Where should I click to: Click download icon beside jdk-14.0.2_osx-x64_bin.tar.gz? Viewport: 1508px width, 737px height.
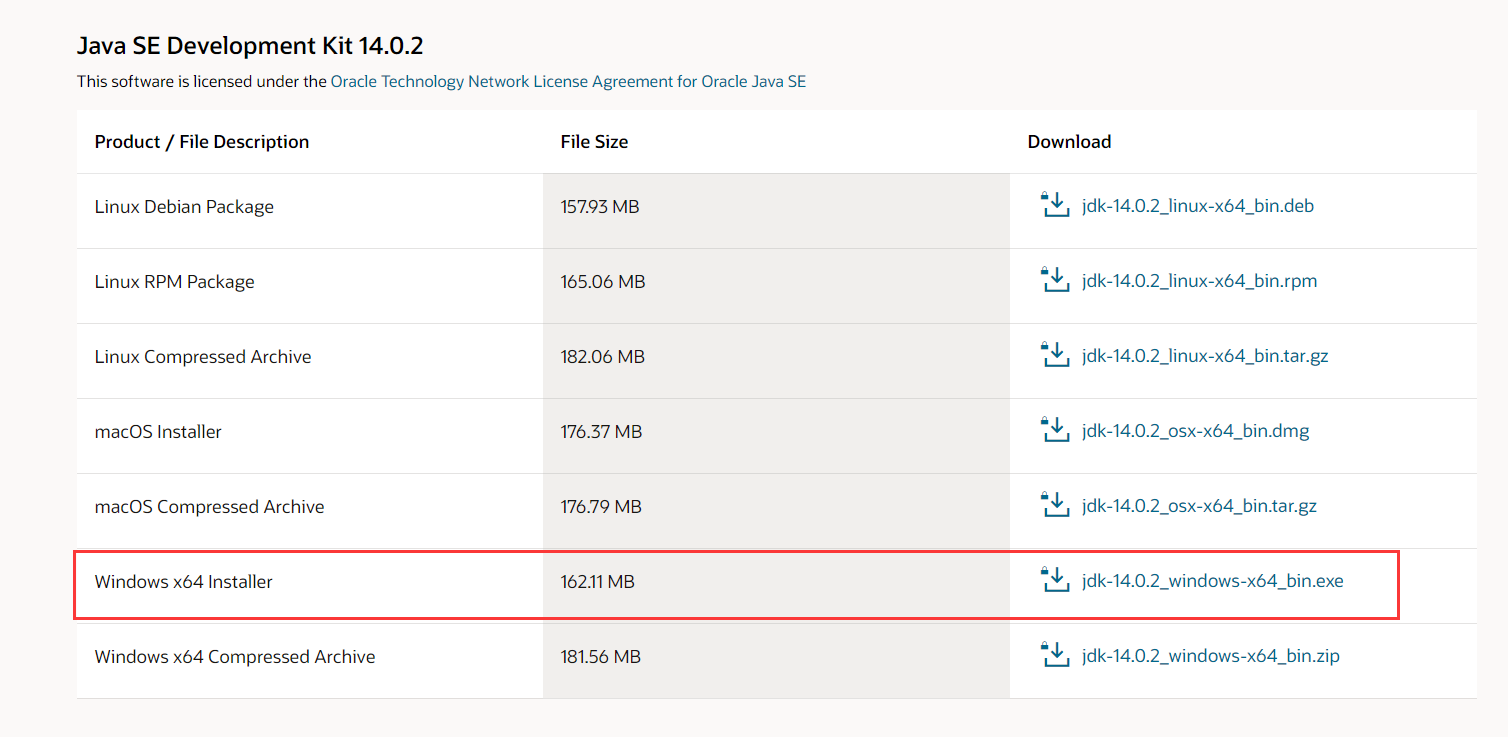1055,505
